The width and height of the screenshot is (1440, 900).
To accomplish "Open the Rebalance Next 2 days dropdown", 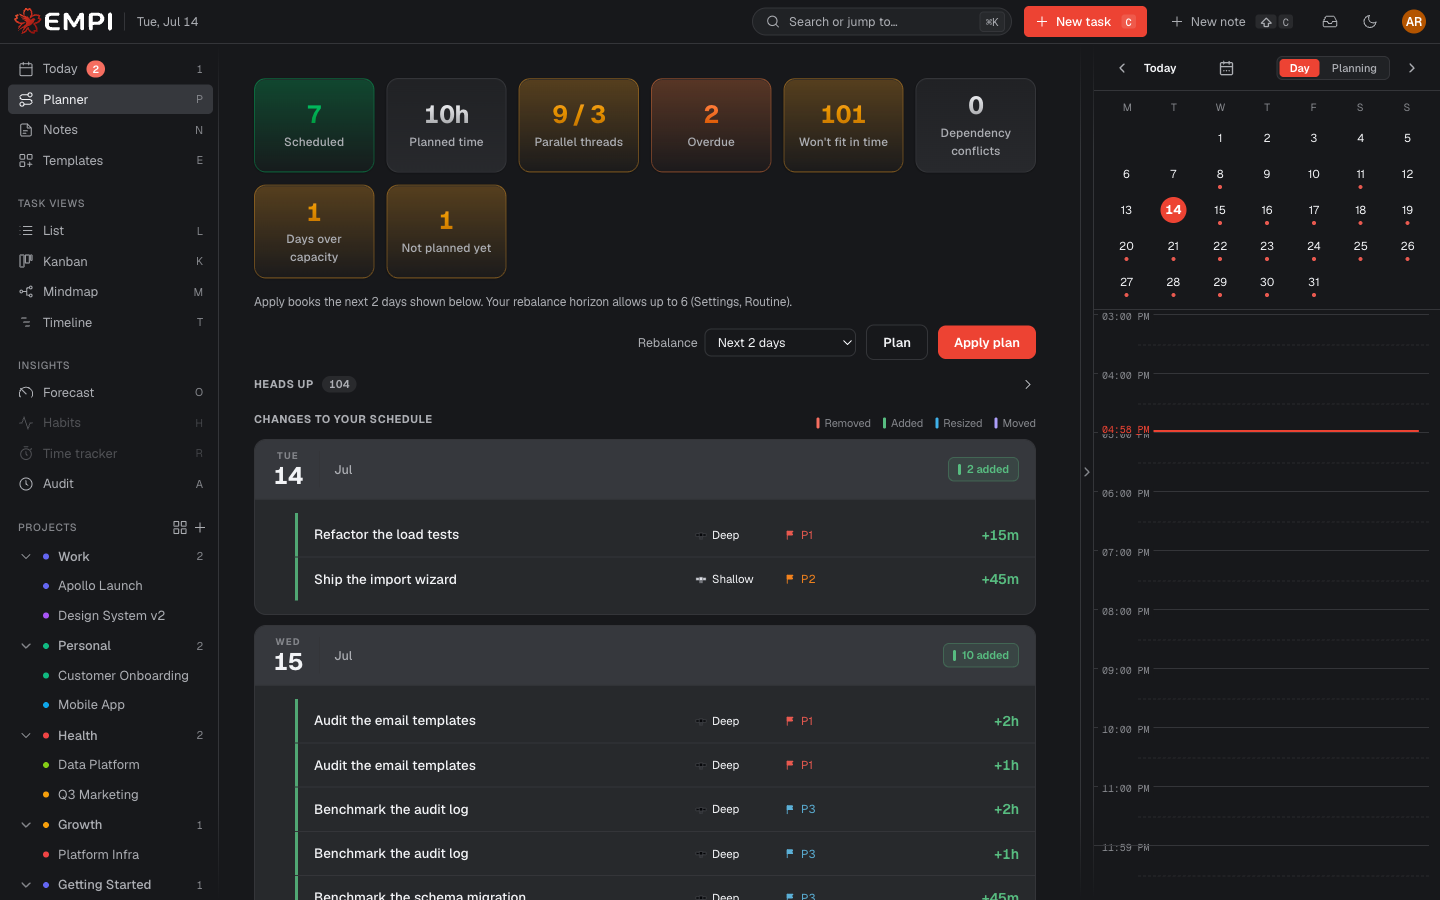I will click(780, 343).
